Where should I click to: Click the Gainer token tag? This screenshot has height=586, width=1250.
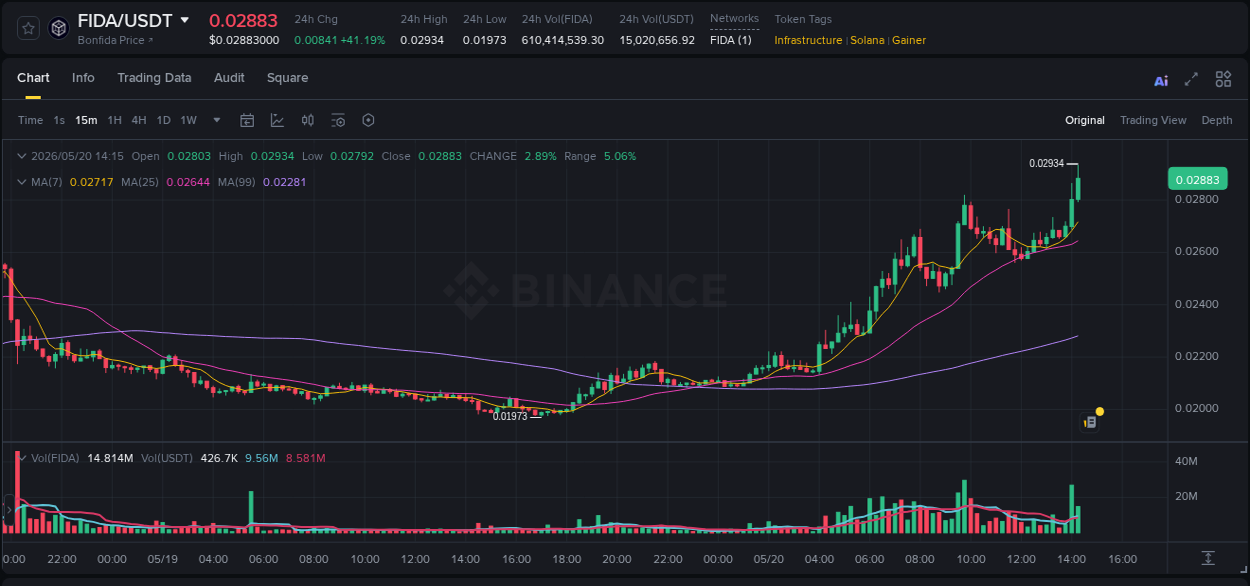click(x=909, y=40)
